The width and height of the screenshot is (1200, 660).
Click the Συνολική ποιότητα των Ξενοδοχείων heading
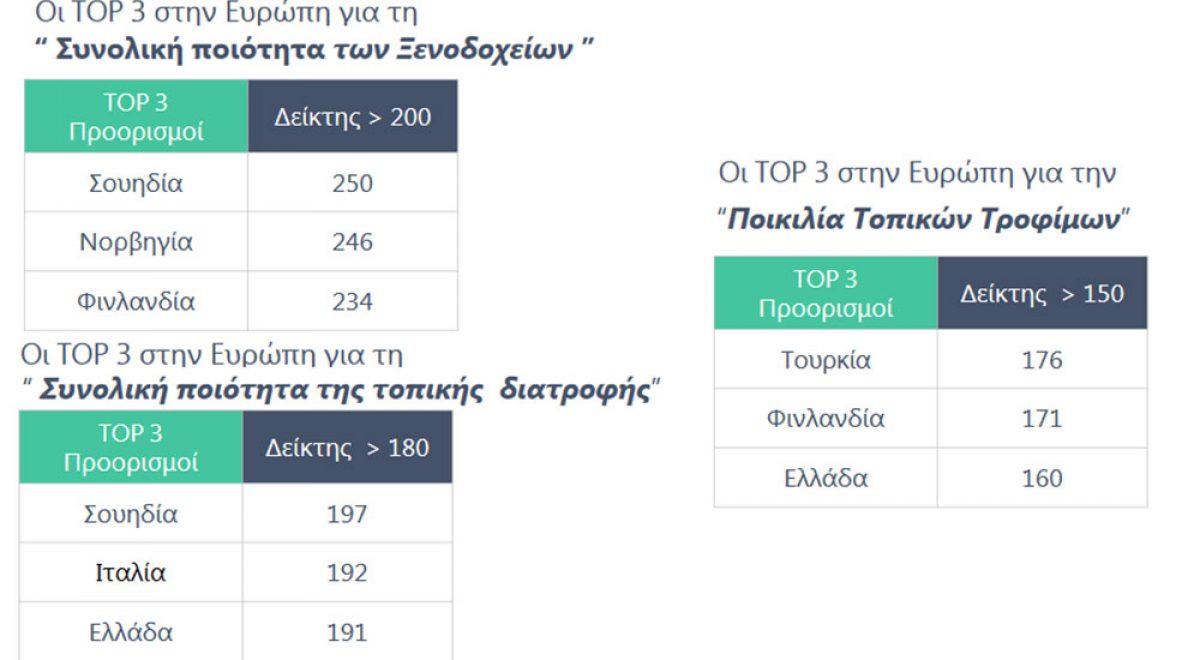(x=315, y=51)
